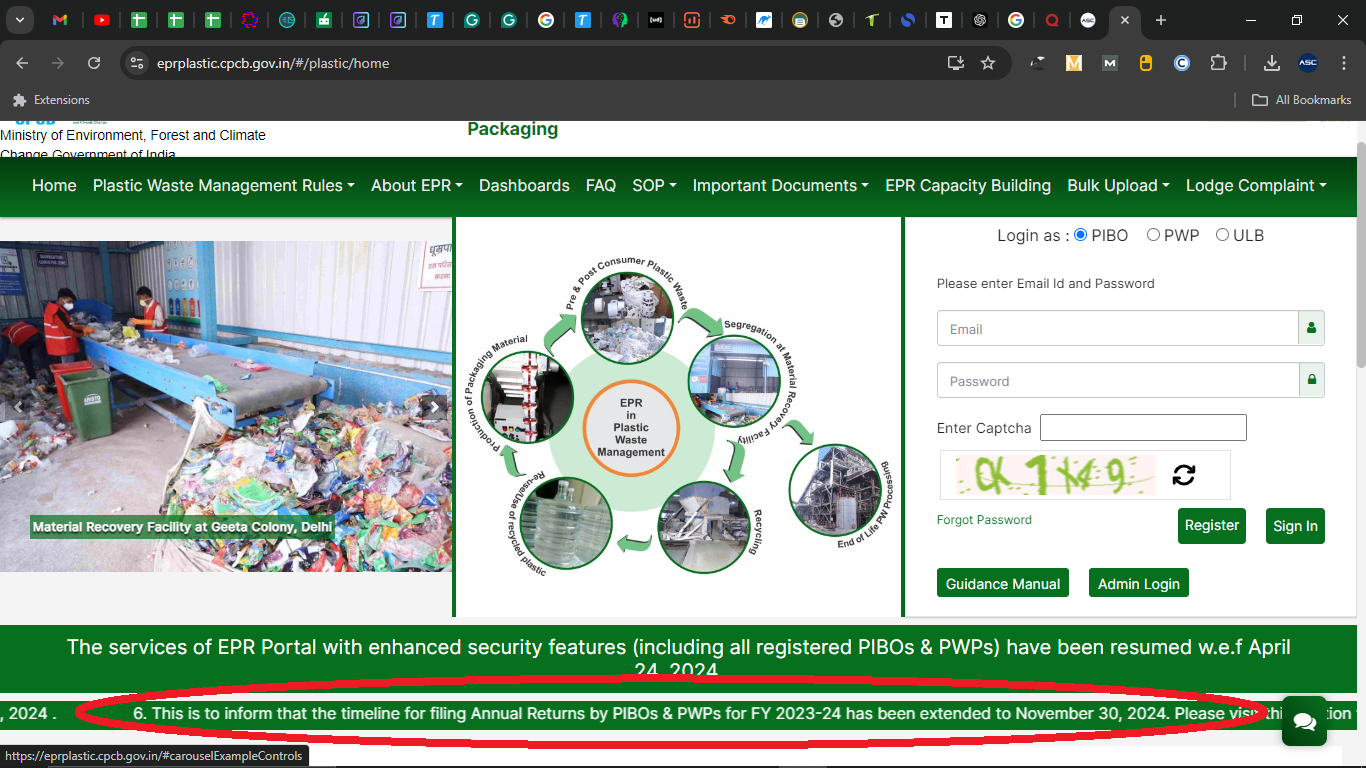Click the Sign In button
The width and height of the screenshot is (1366, 768).
1295,525
